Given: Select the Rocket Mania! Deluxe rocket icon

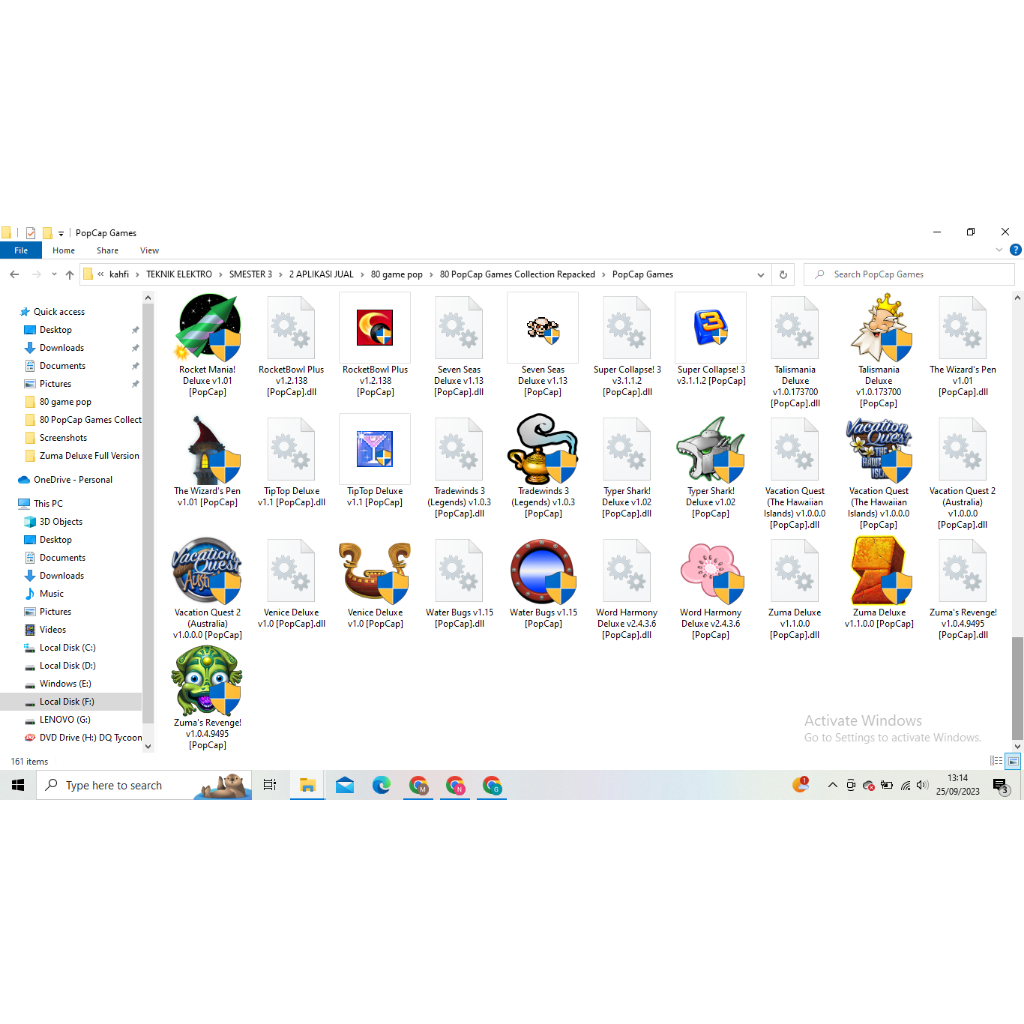Looking at the screenshot, I should (x=208, y=328).
